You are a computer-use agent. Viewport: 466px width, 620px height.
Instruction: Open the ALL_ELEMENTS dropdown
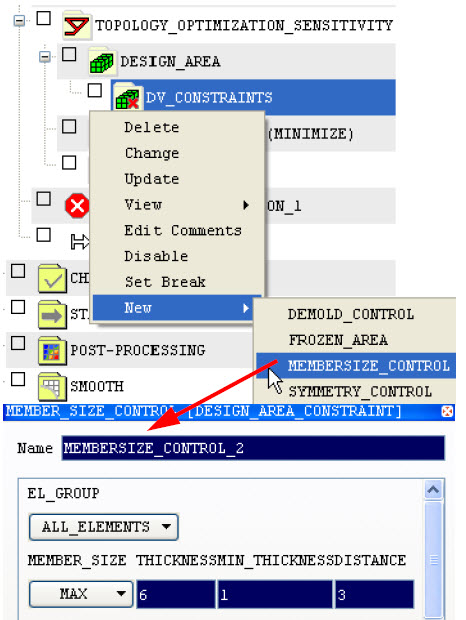[104, 527]
